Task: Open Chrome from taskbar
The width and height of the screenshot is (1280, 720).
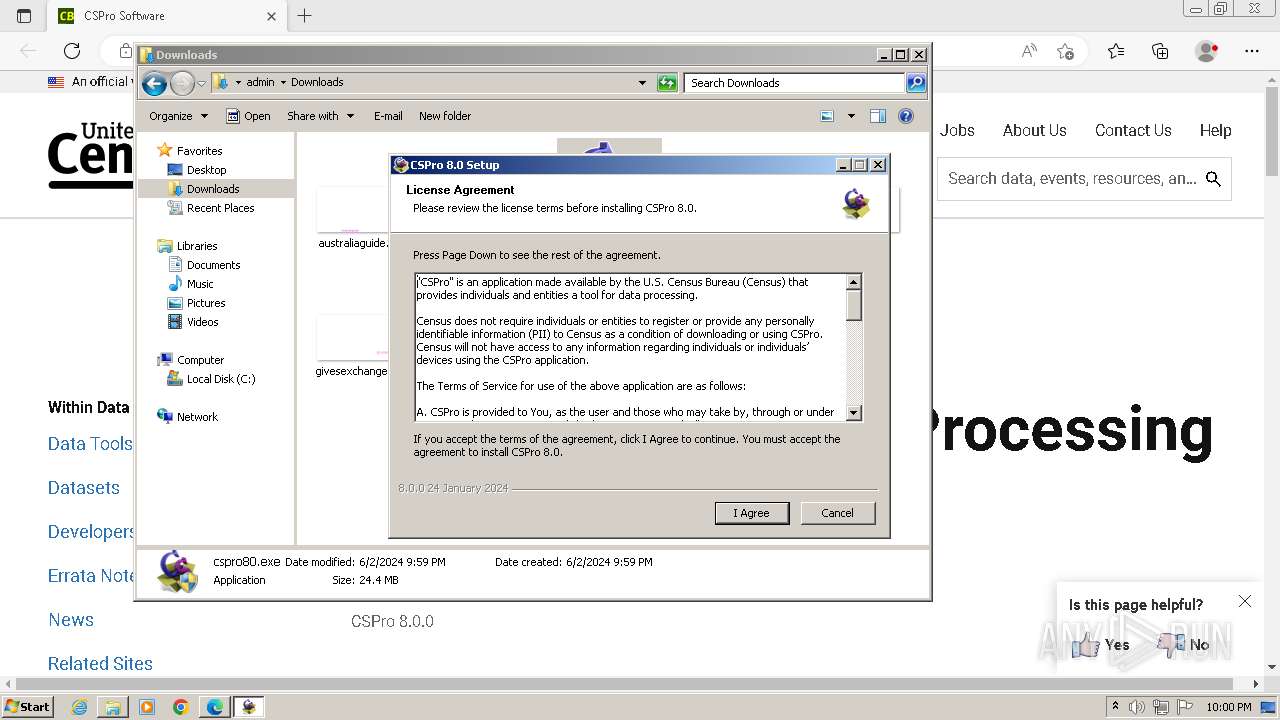Action: point(181,707)
